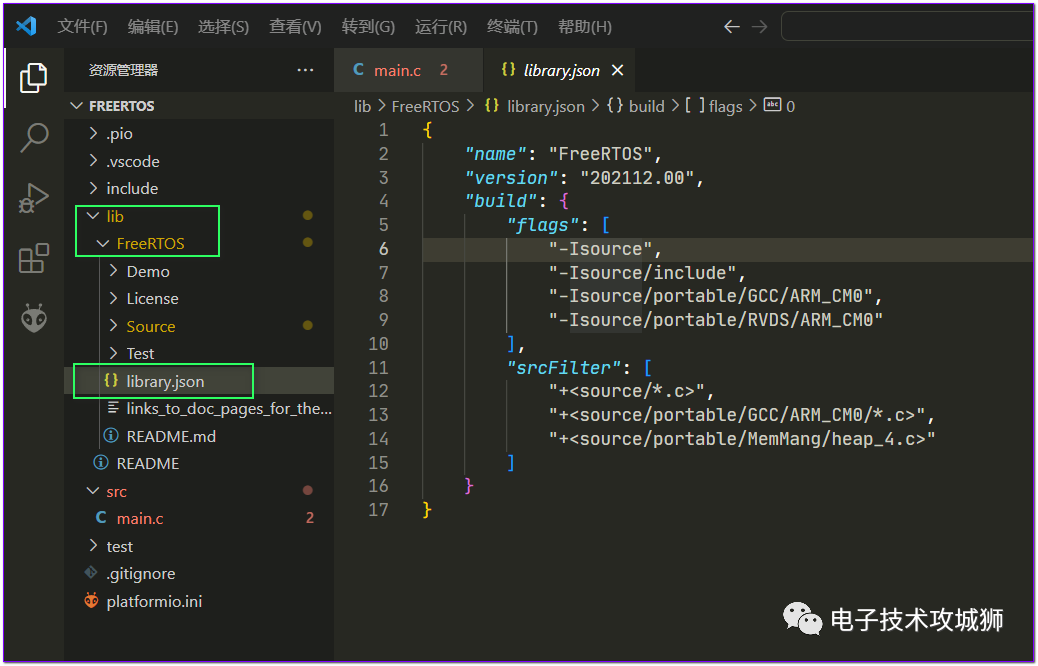The width and height of the screenshot is (1038, 666).
Task: Go forward with the right arrow
Action: (760, 27)
